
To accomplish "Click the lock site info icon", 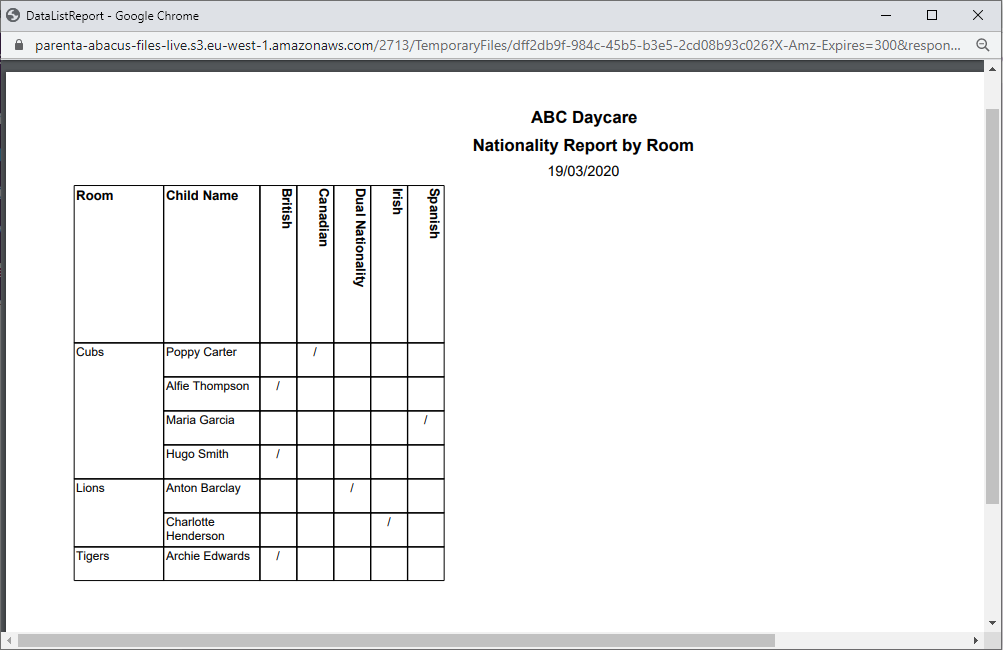I will point(19,45).
